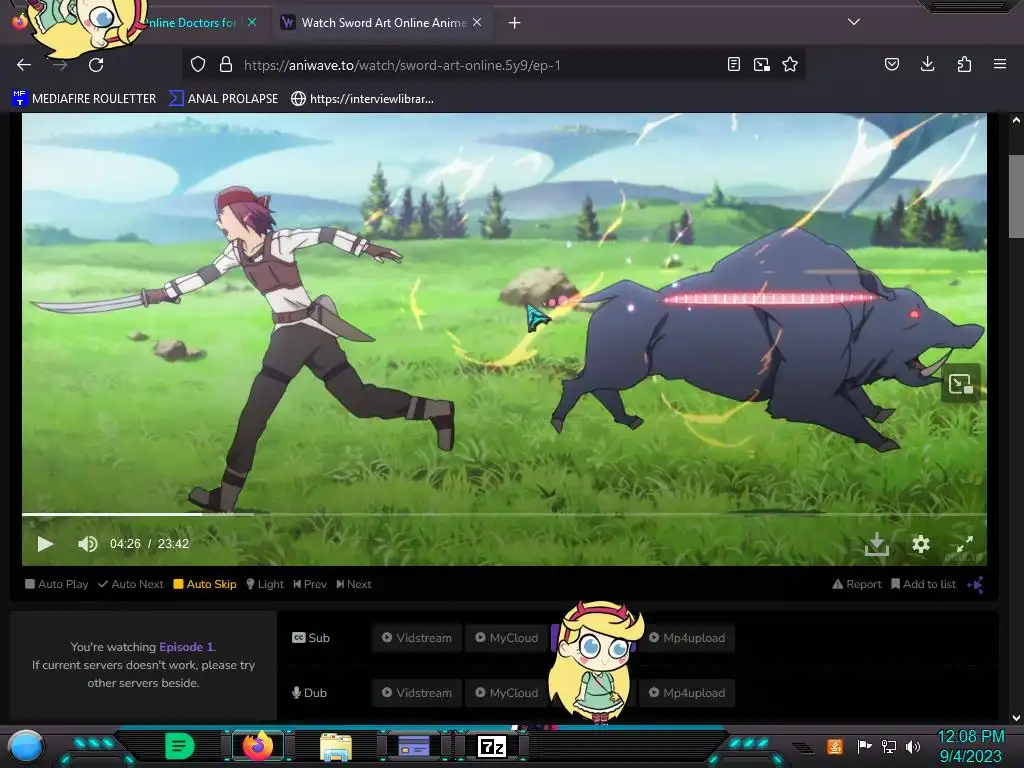Open the extensions puzzle menu
Viewport: 1024px width, 768px height.
pyautogui.click(x=964, y=64)
